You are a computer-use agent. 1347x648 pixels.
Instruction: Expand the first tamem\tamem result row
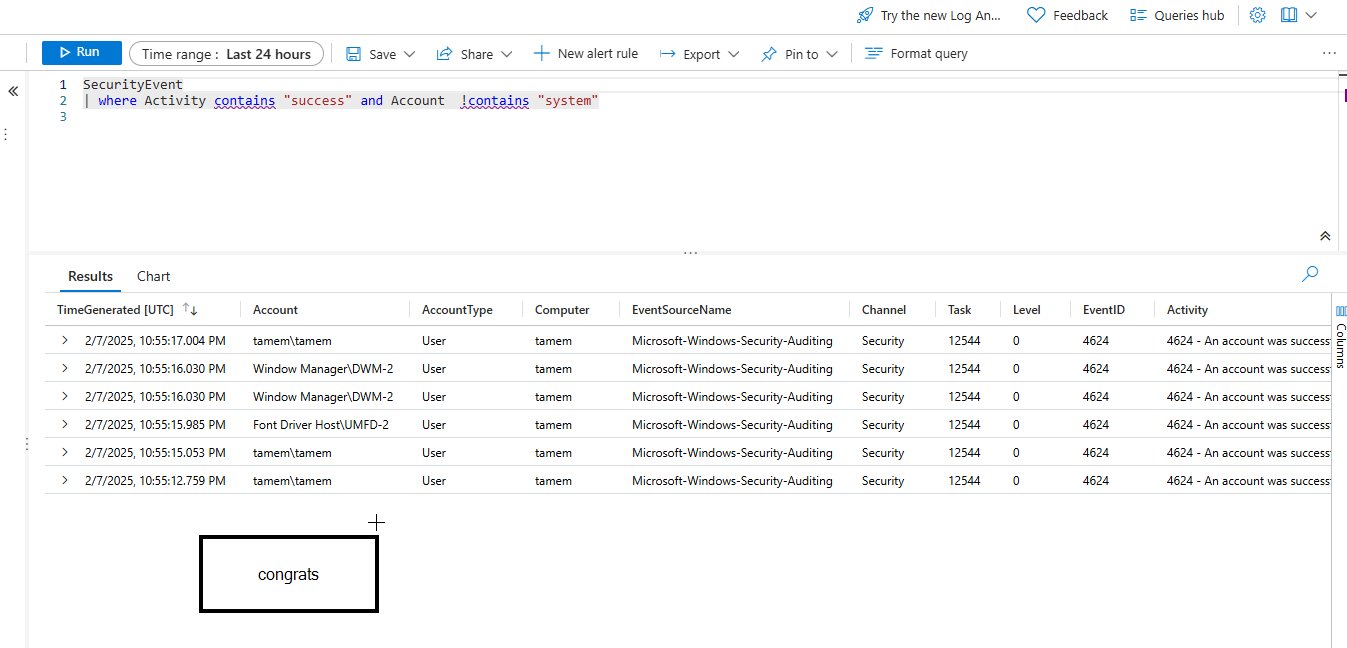click(65, 341)
